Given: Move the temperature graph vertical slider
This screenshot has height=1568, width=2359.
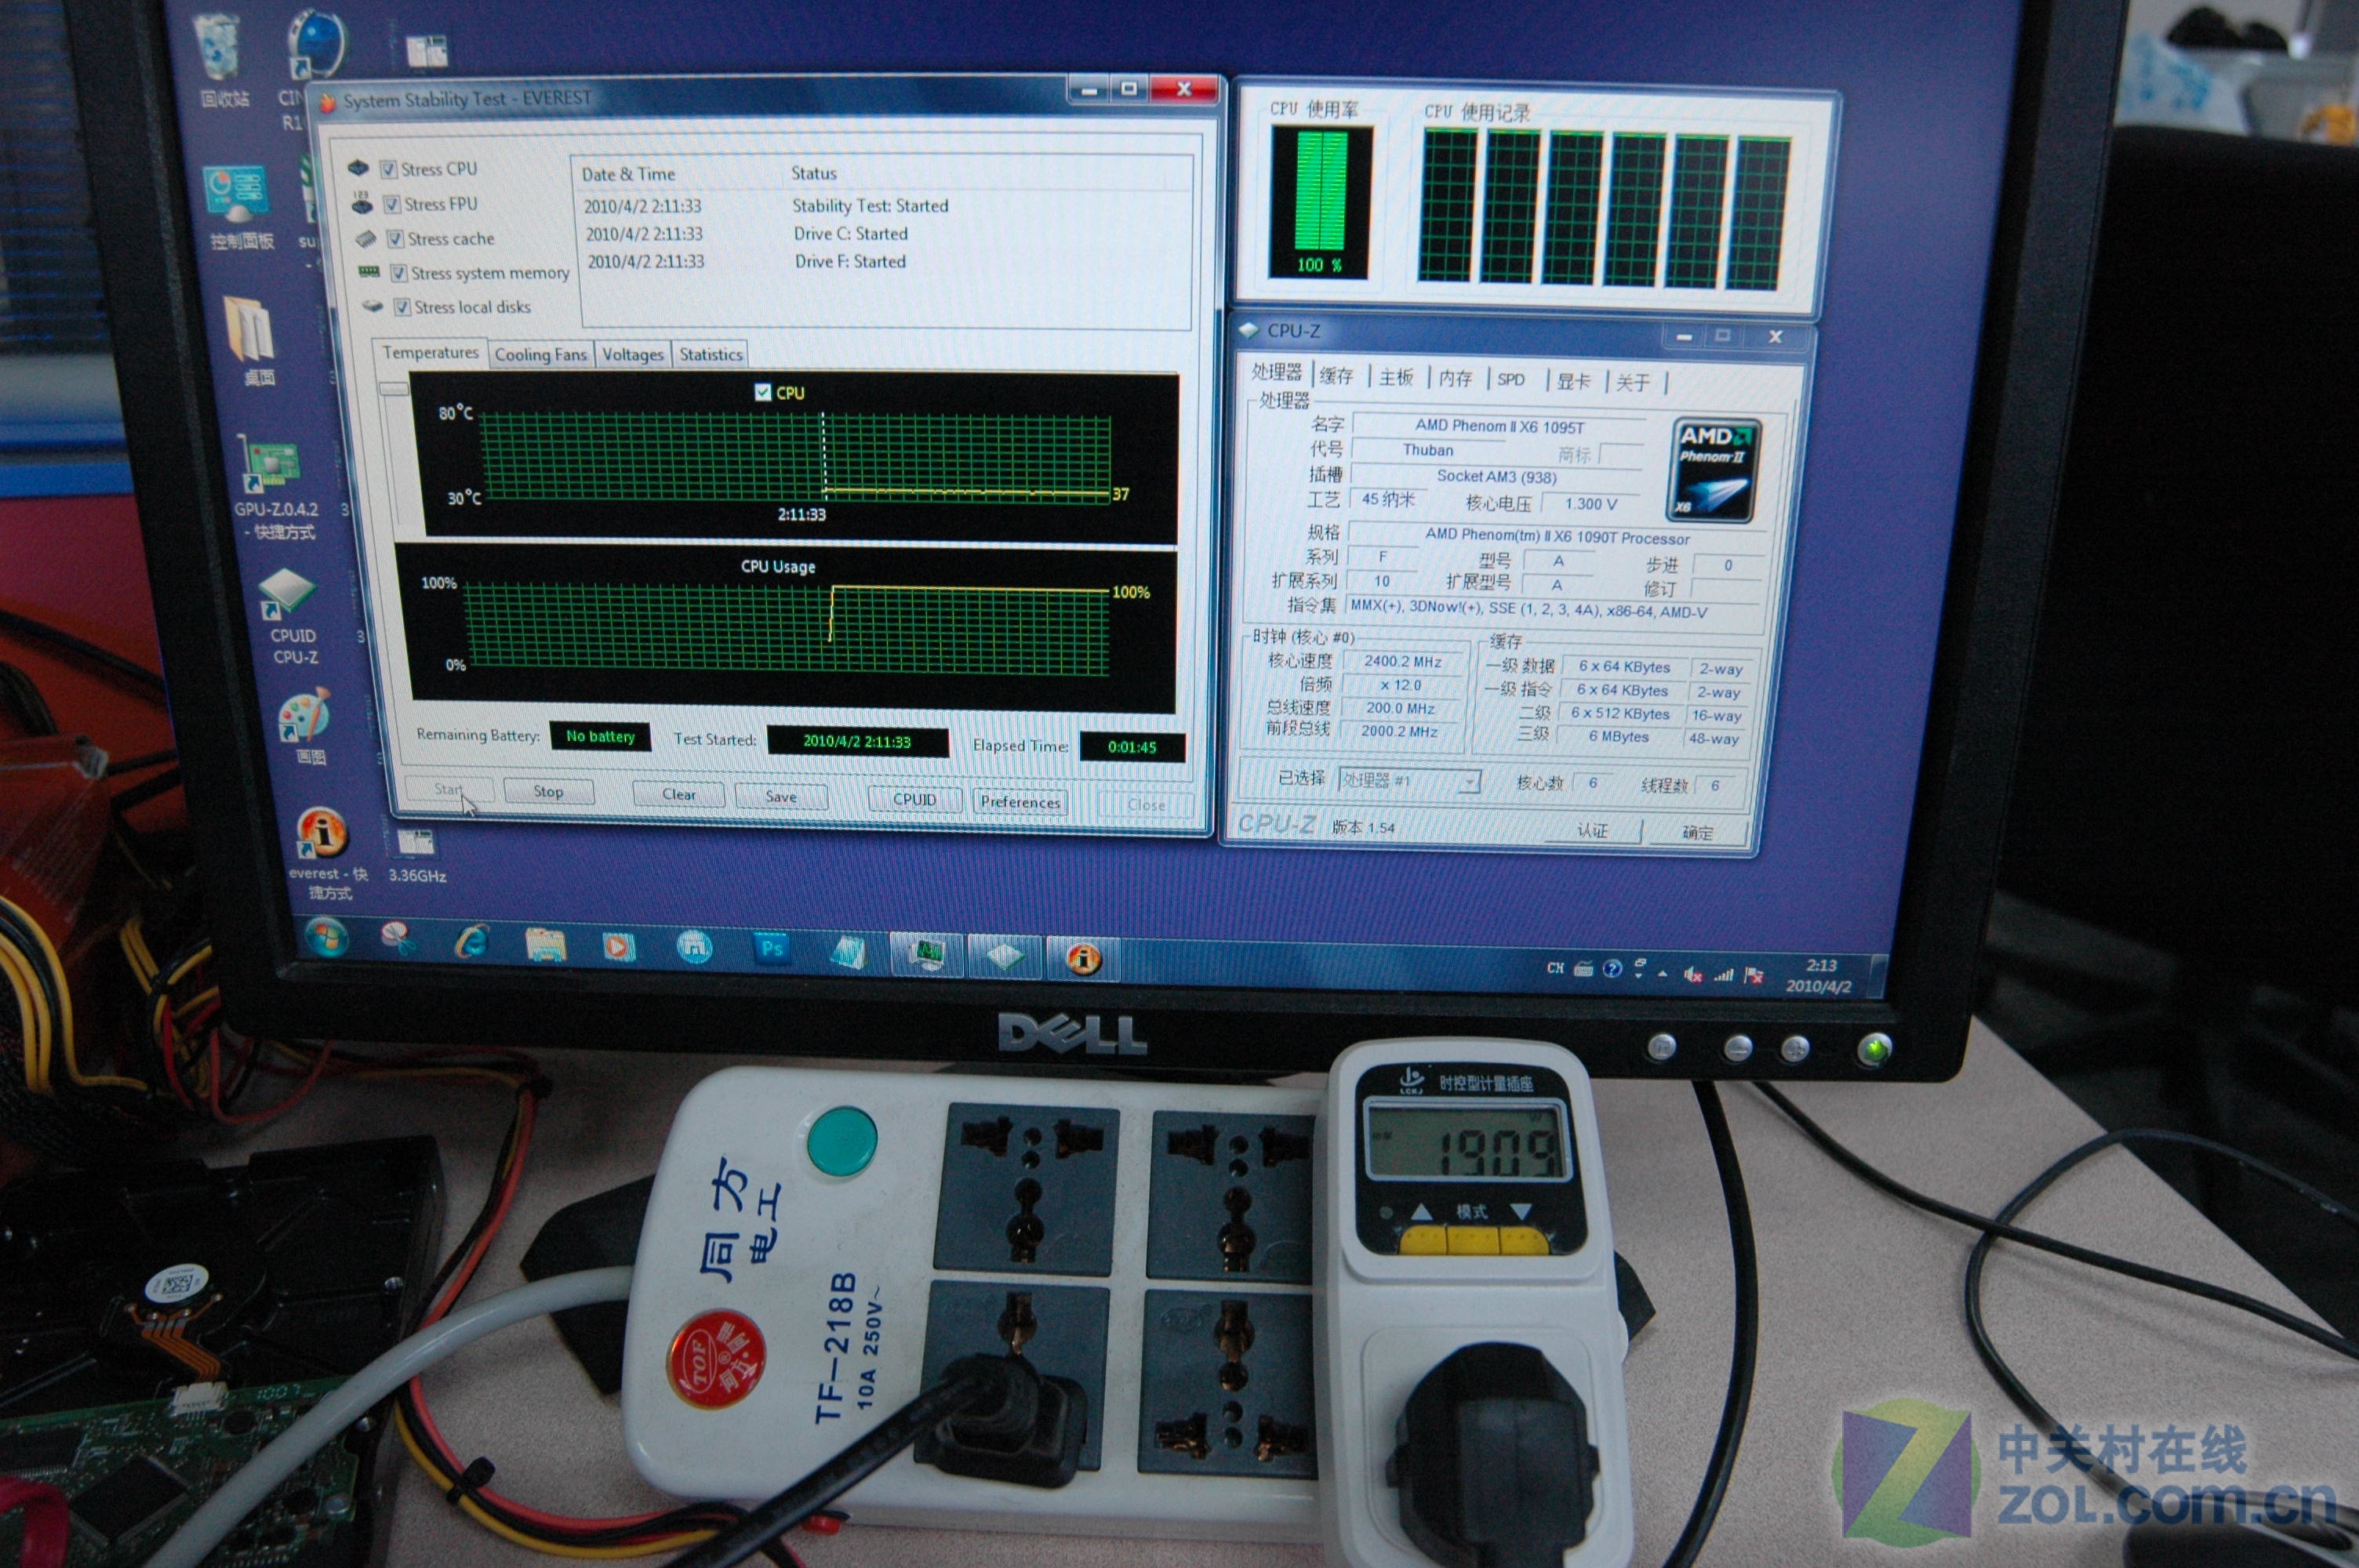Looking at the screenshot, I should pyautogui.click(x=394, y=389).
